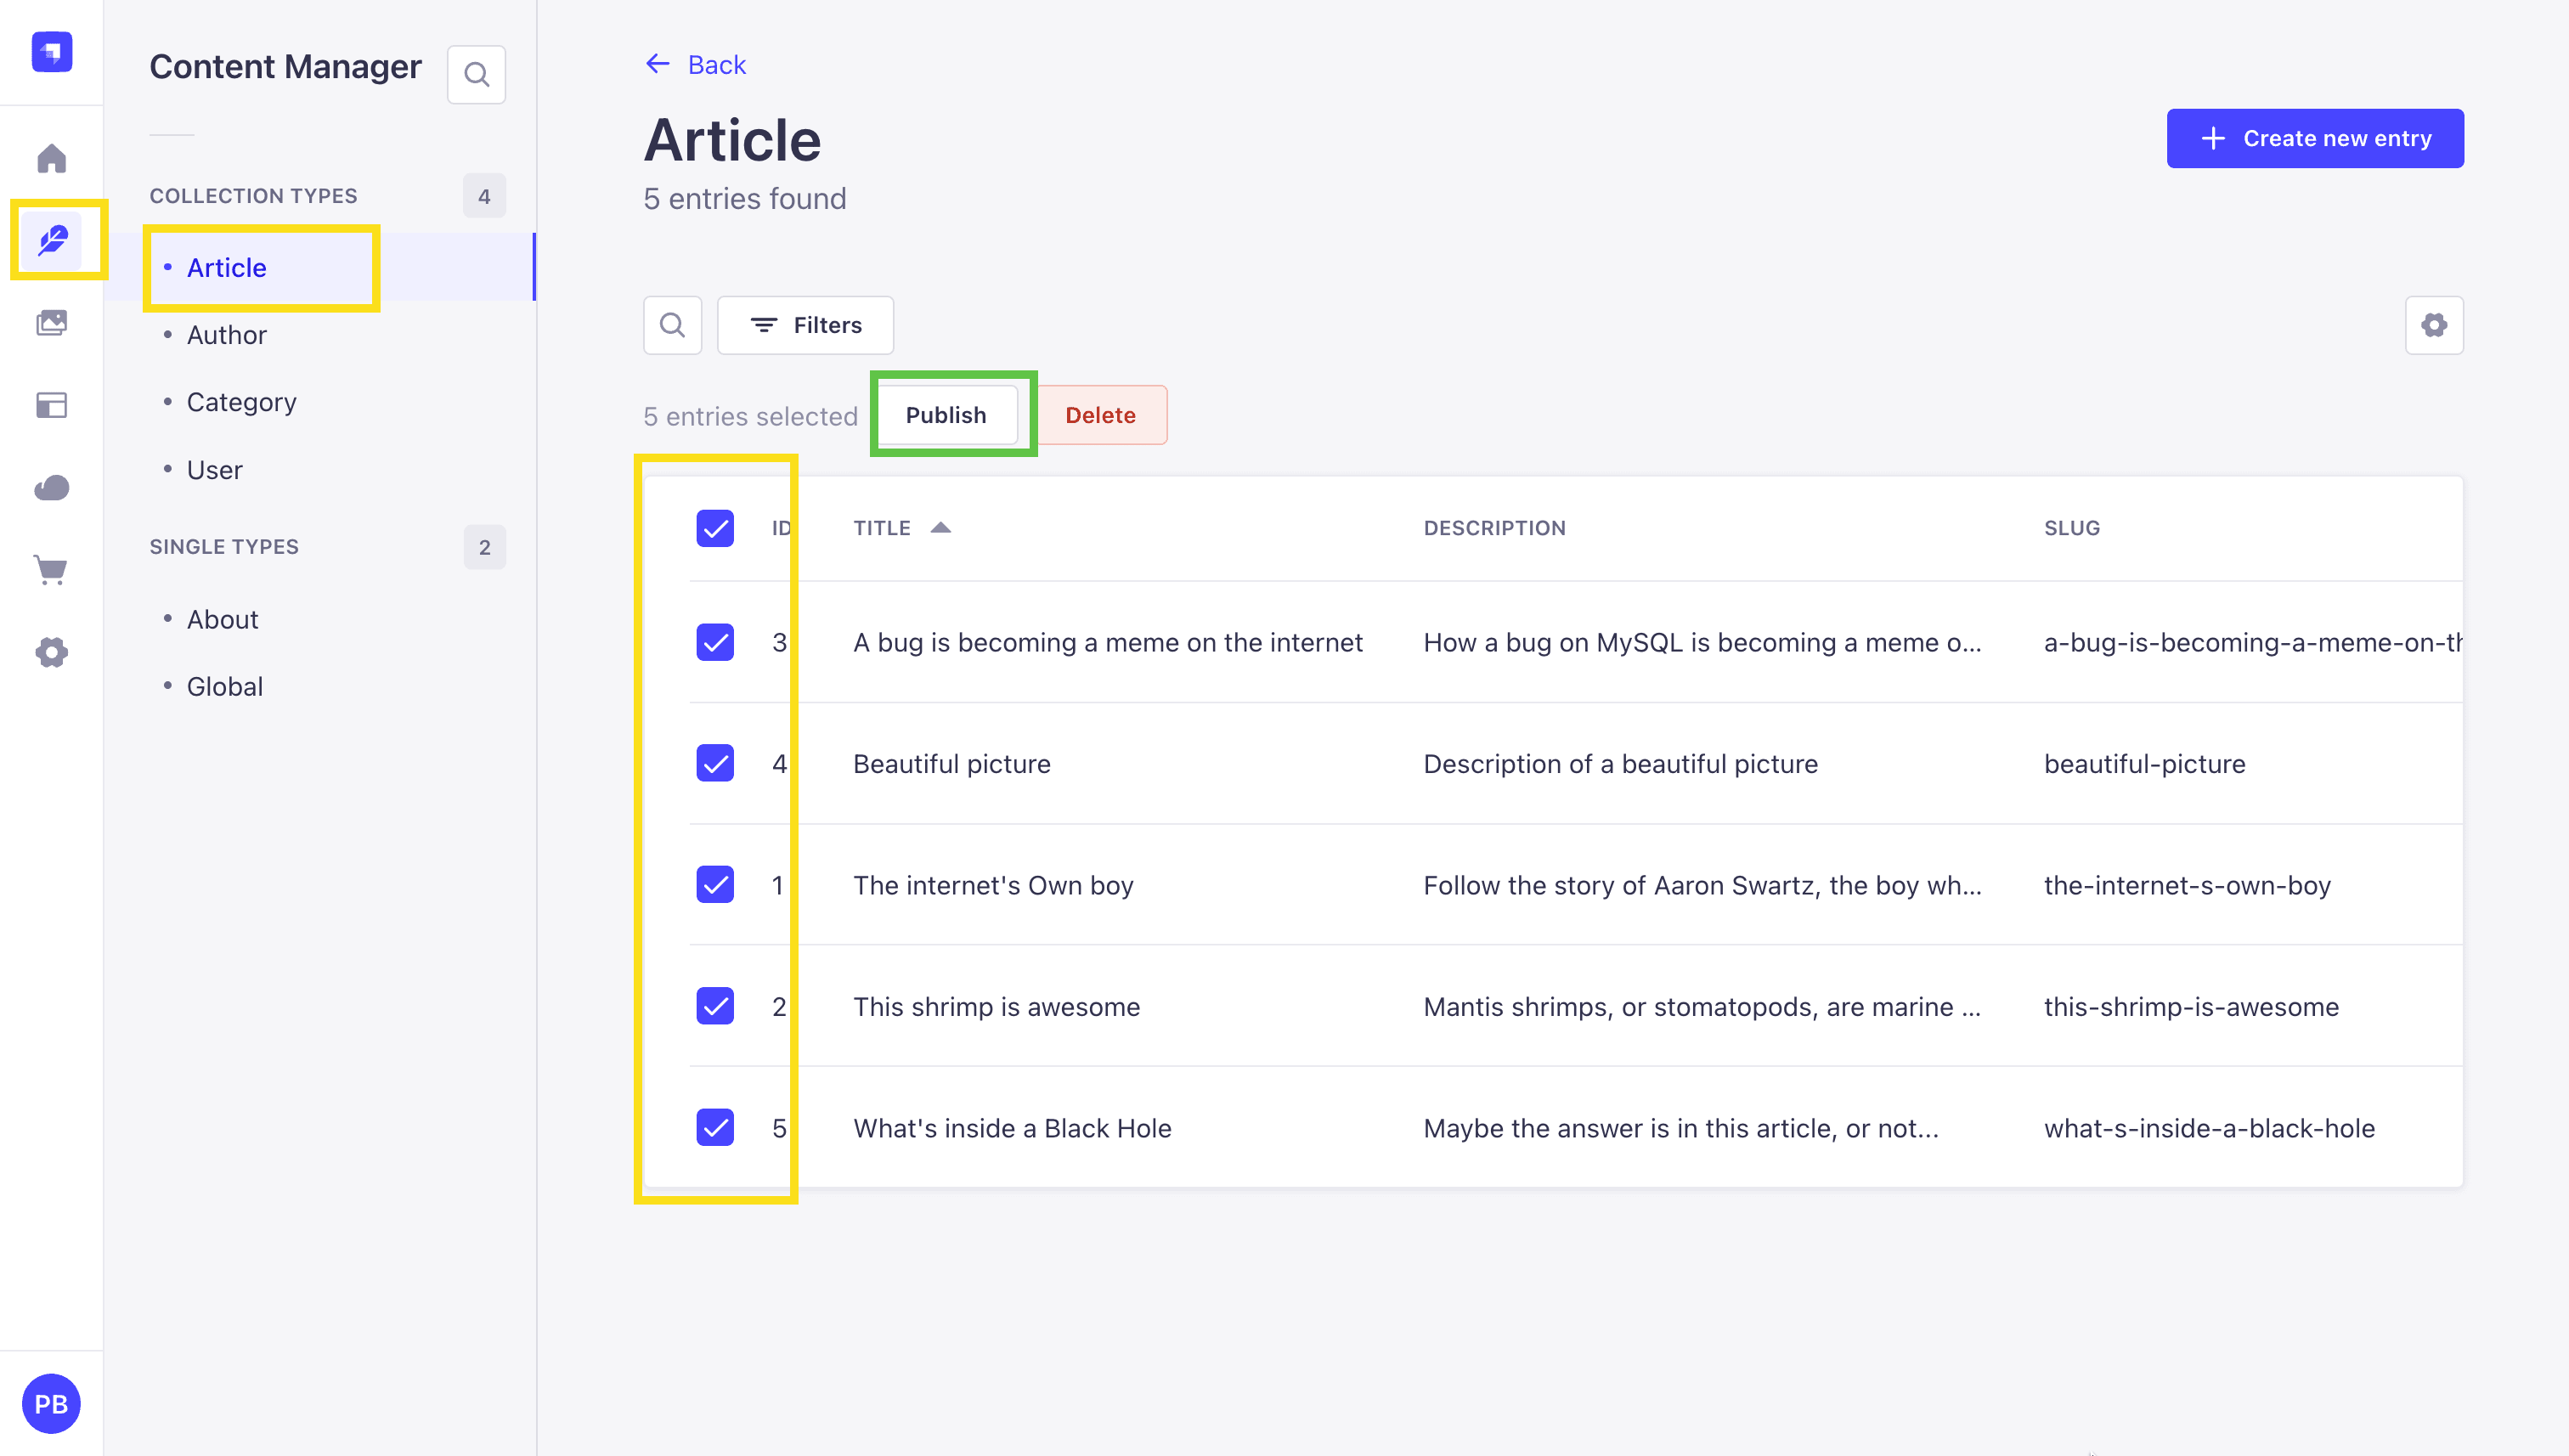Select Global single type
This screenshot has height=1456, width=2569.
[x=225, y=687]
